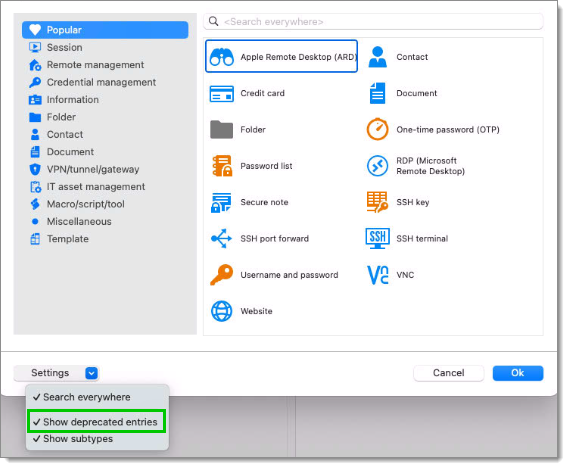Choose the One-time password (OTP) clock icon
This screenshot has height=468, width=568.
click(377, 129)
